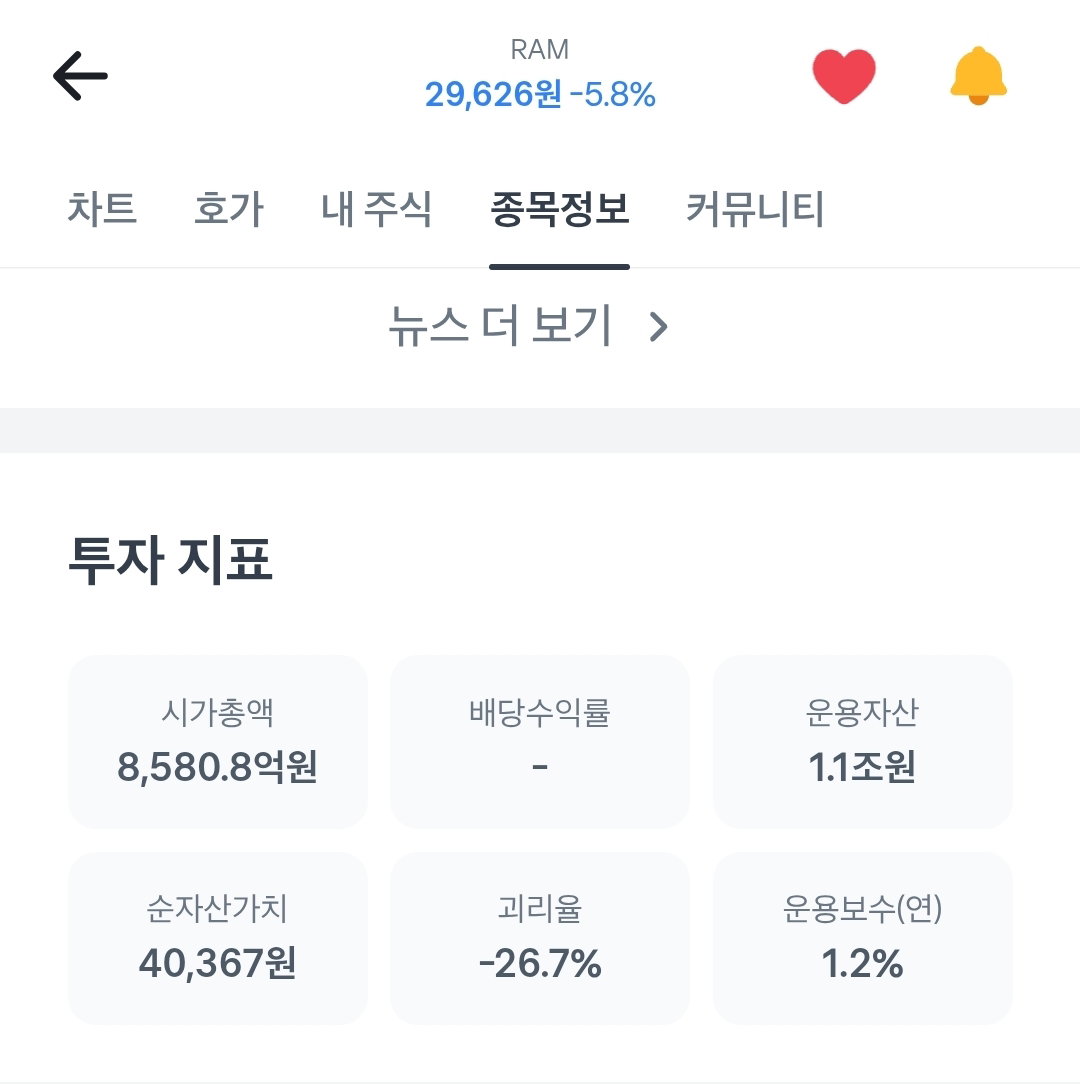Tap the back arrow icon

click(x=80, y=76)
